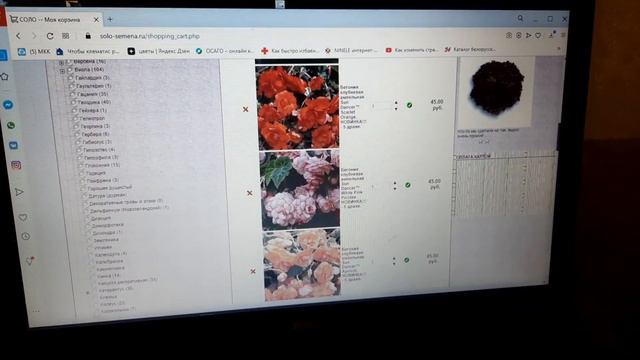
Task: Select the Гелиотроп category
Action: click(x=92, y=118)
